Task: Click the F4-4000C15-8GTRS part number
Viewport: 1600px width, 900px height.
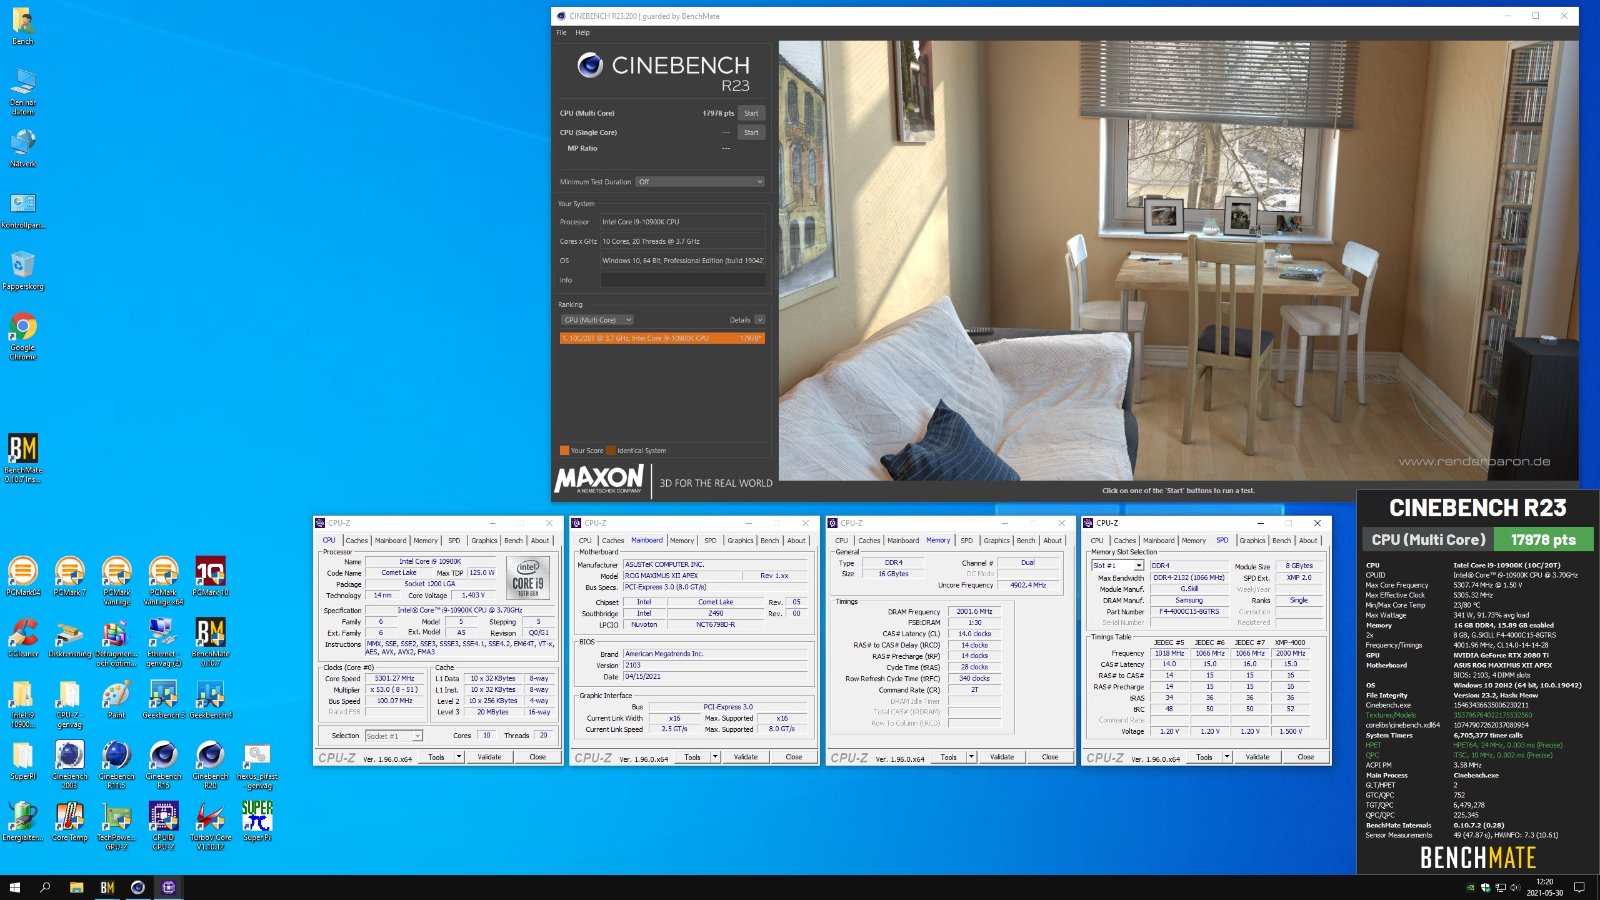Action: point(1189,611)
